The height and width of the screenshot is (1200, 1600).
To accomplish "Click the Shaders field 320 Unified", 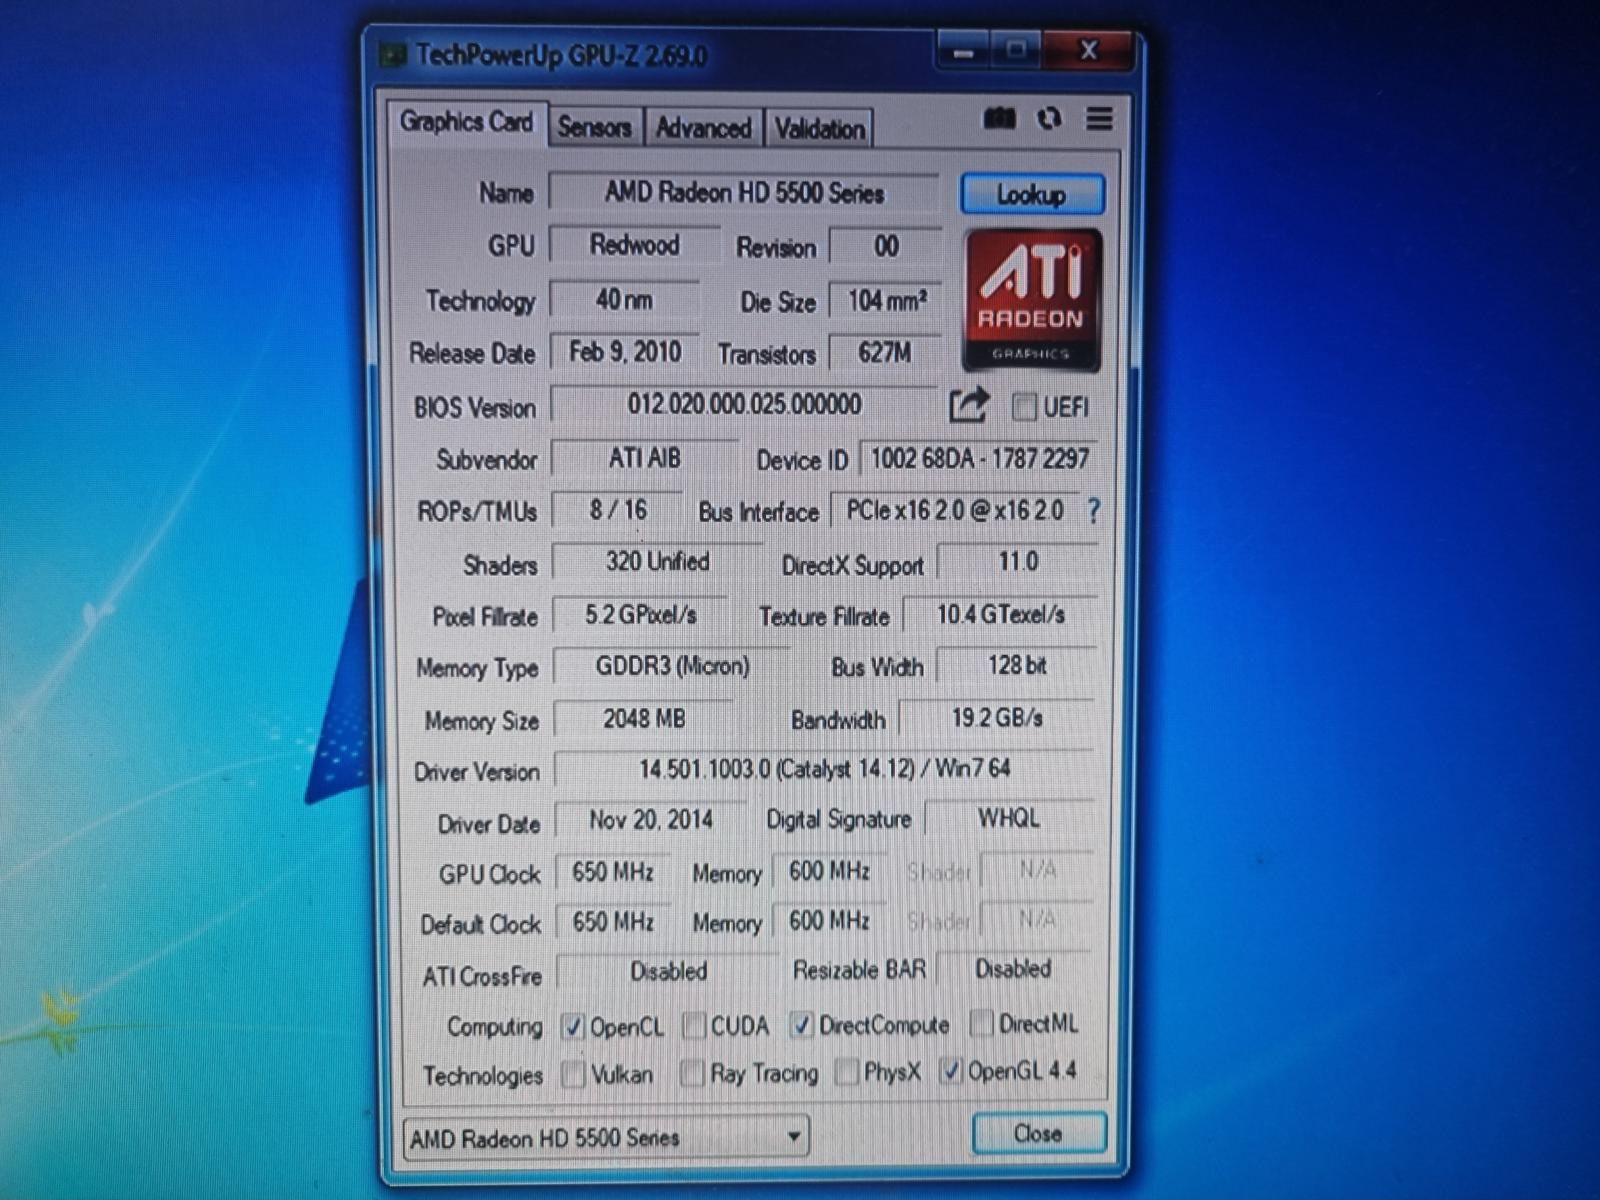I will tap(657, 562).
